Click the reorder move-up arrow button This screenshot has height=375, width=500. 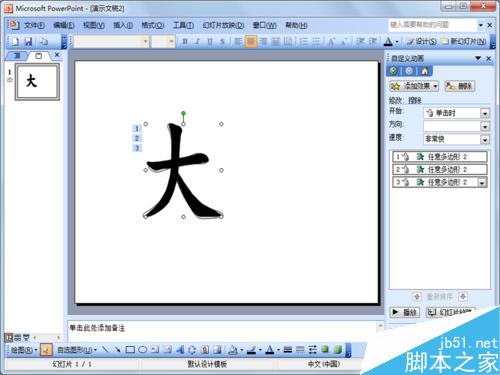tap(417, 296)
